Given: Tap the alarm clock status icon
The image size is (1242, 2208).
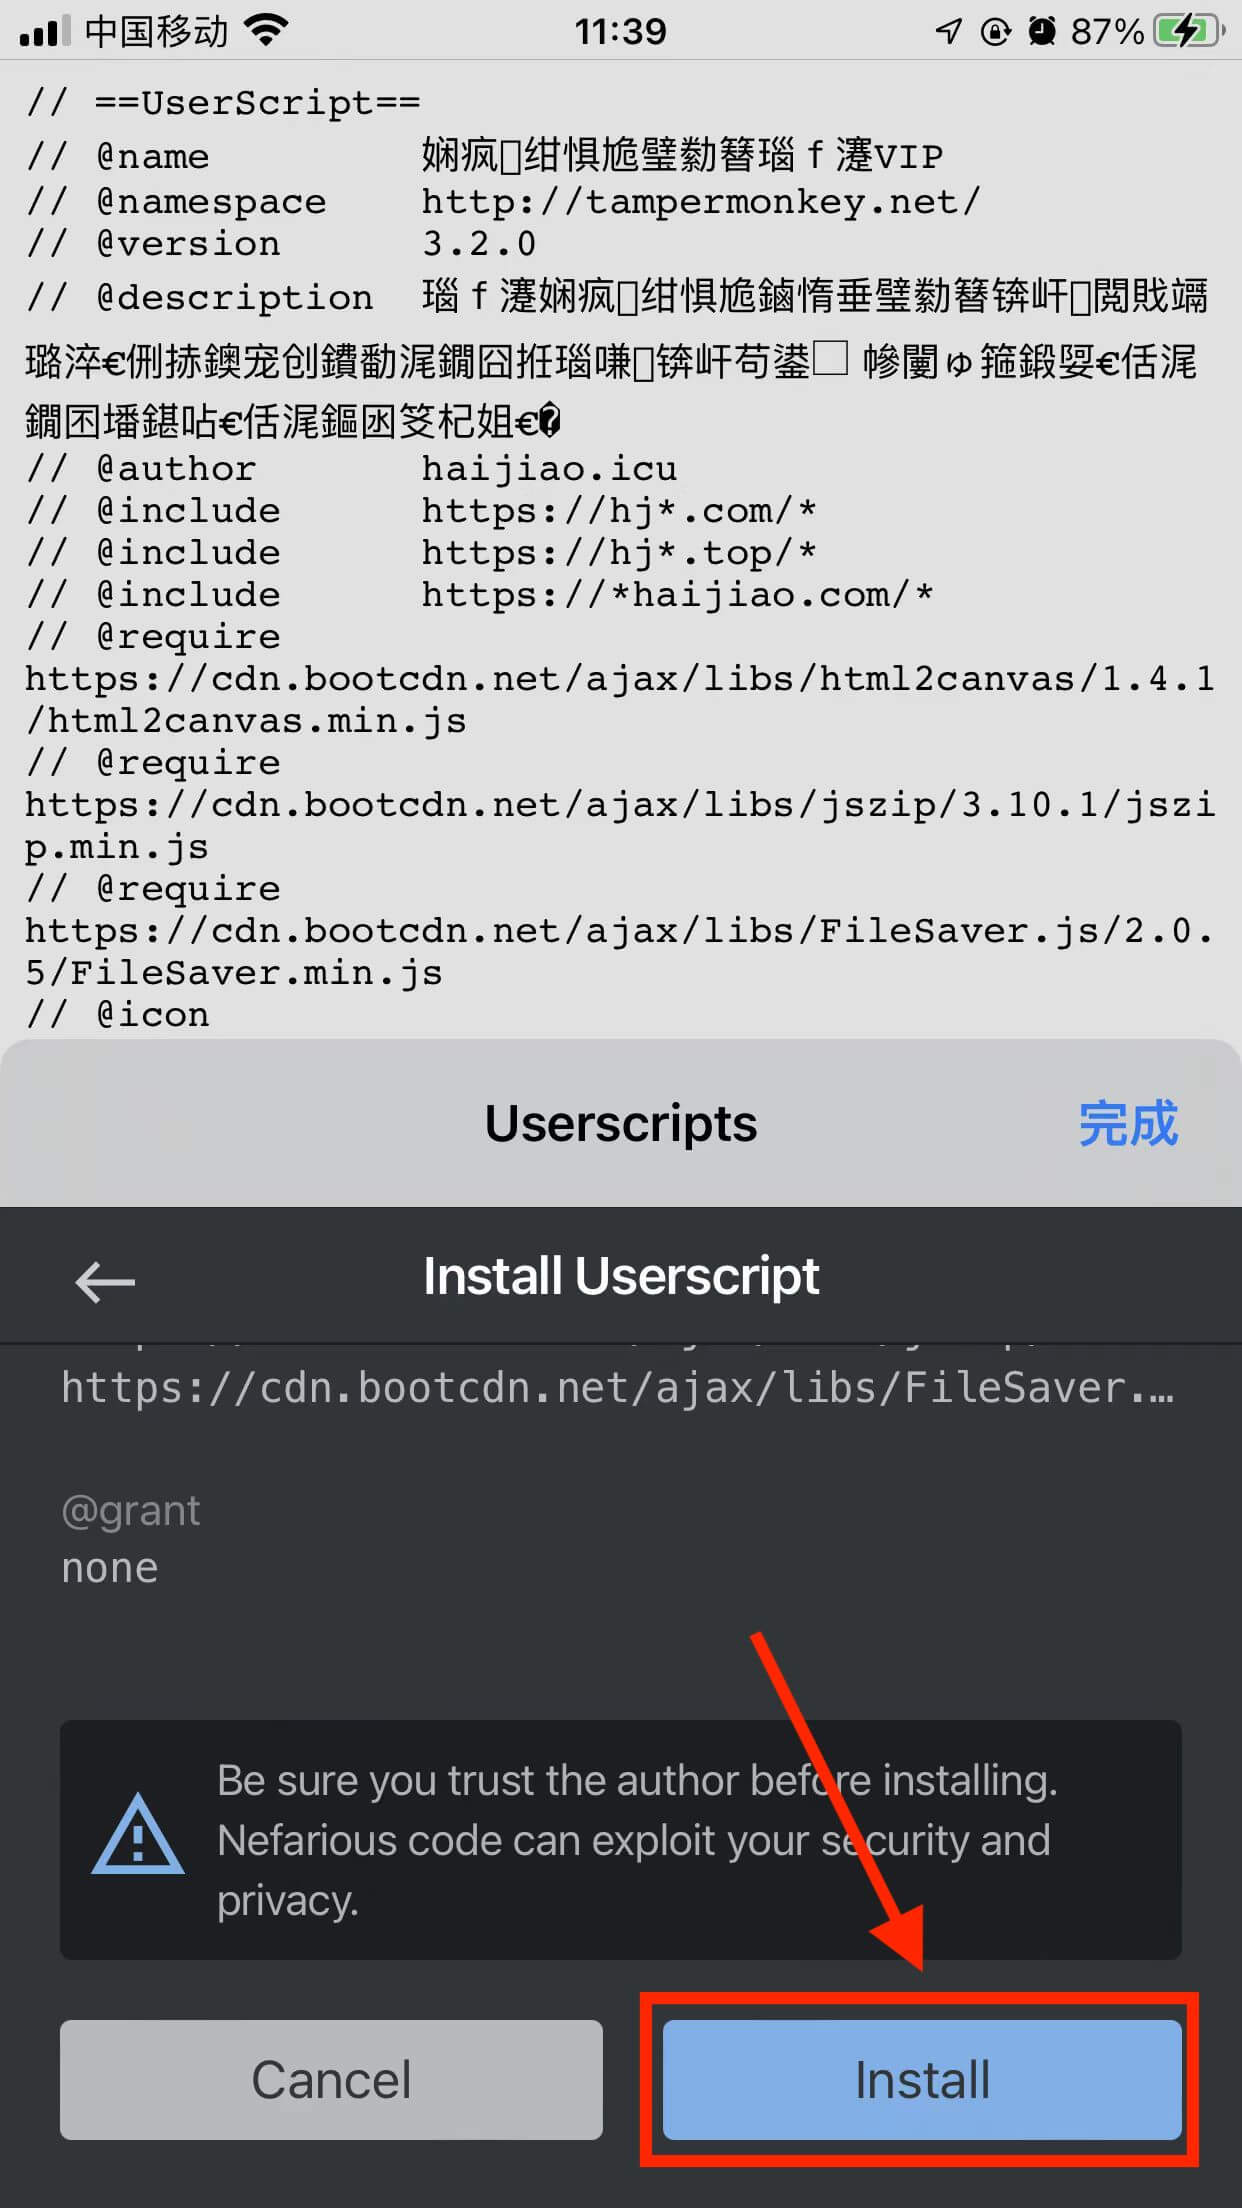Looking at the screenshot, I should pyautogui.click(x=1042, y=31).
